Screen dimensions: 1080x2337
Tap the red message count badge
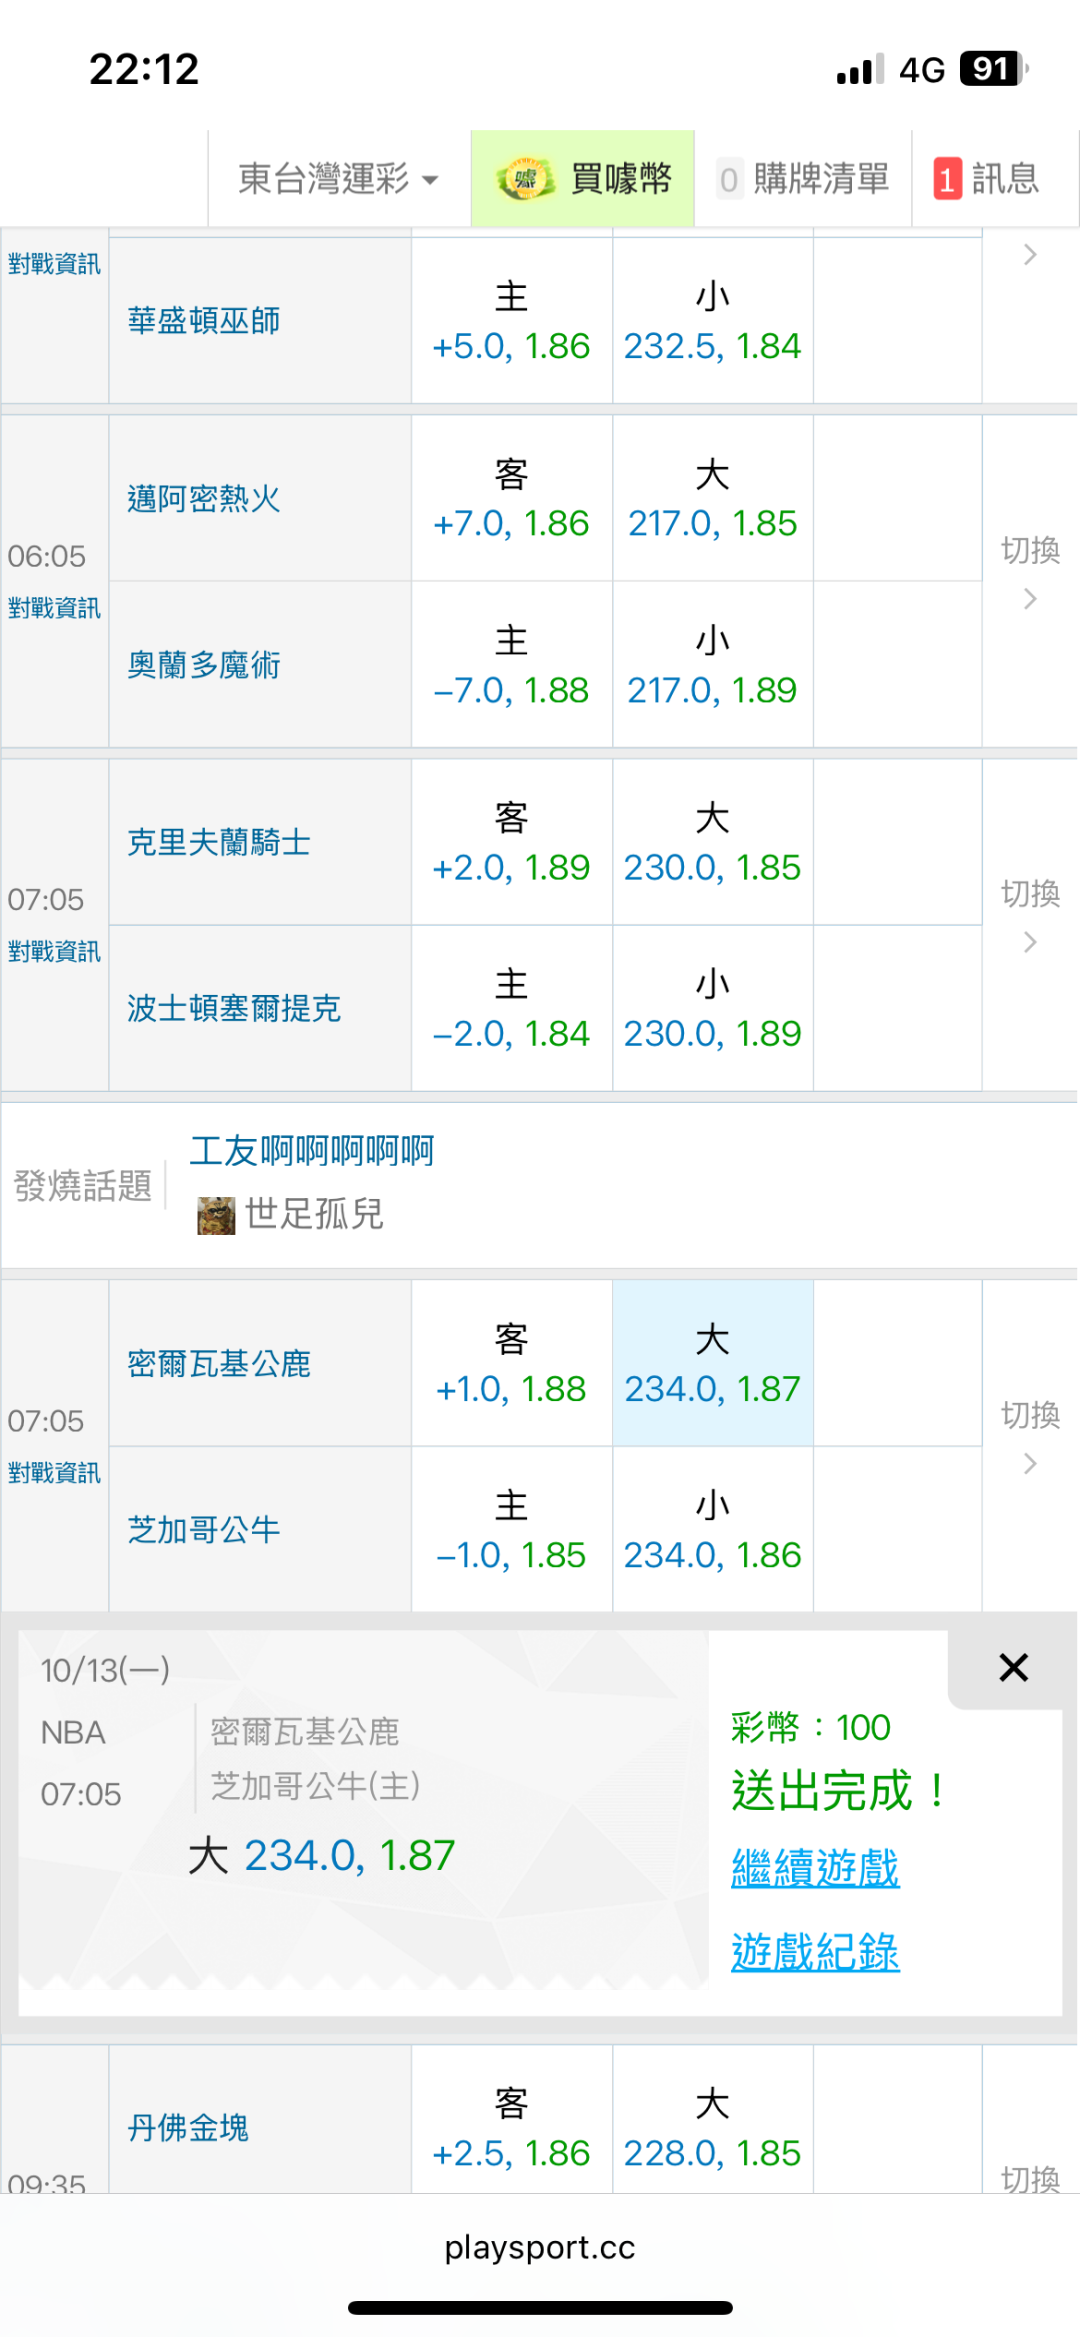(947, 180)
